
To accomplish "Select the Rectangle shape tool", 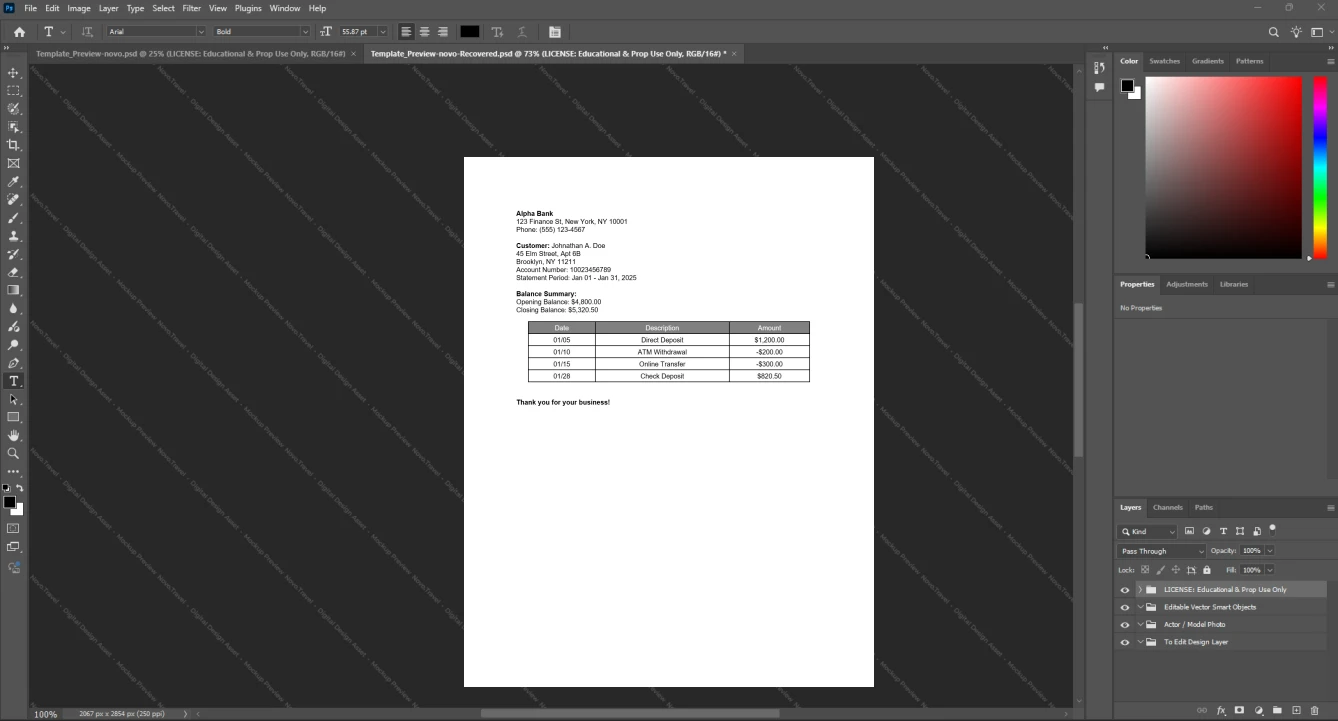I will 13,417.
